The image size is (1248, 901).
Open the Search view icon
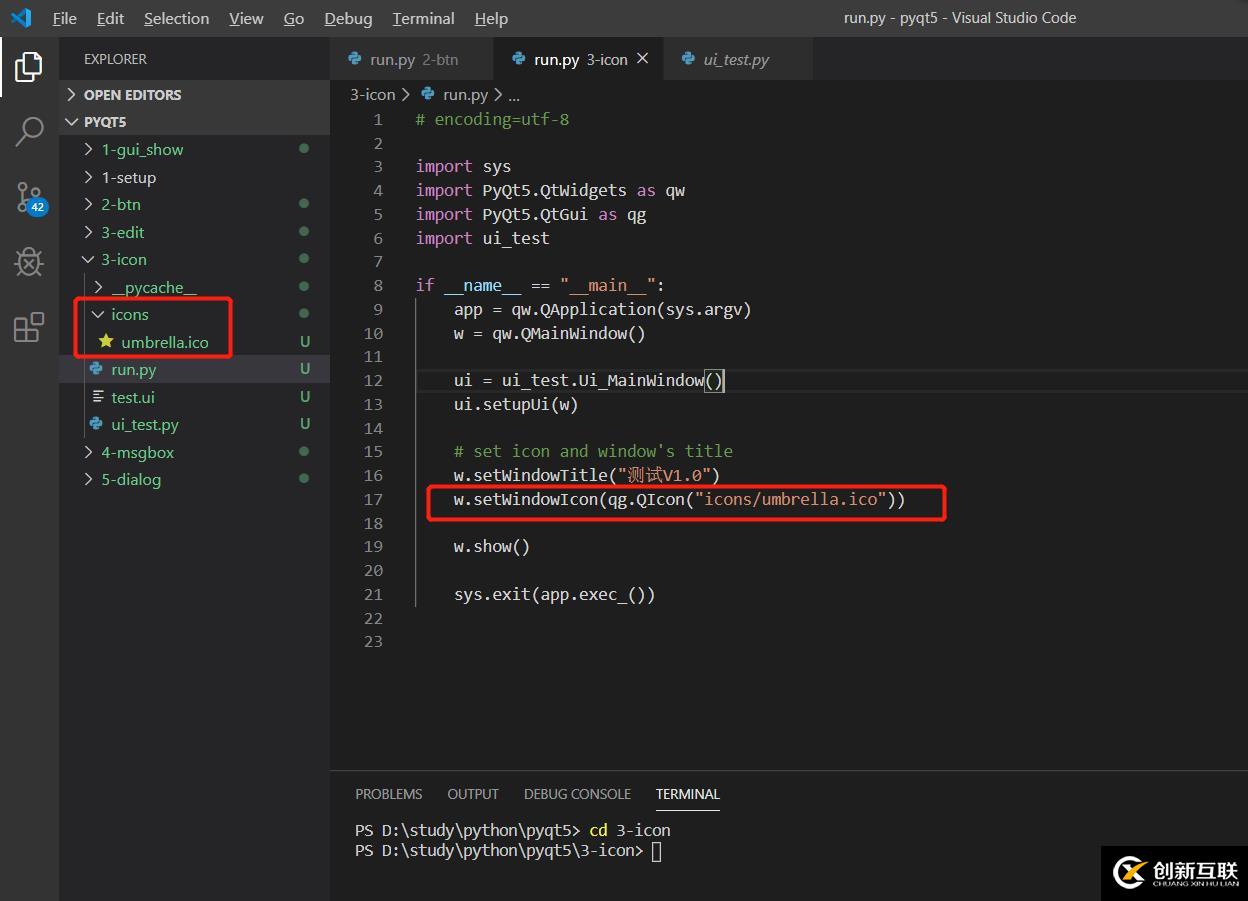[29, 131]
